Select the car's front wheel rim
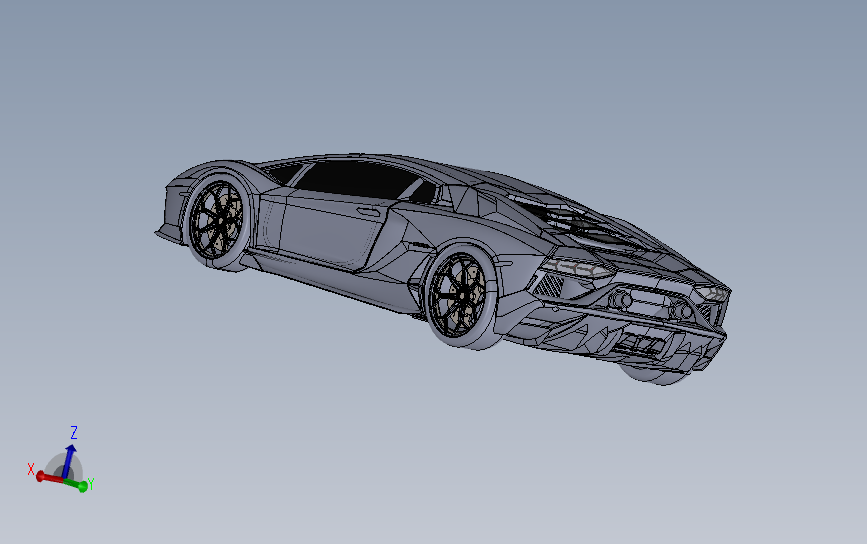 pos(216,219)
